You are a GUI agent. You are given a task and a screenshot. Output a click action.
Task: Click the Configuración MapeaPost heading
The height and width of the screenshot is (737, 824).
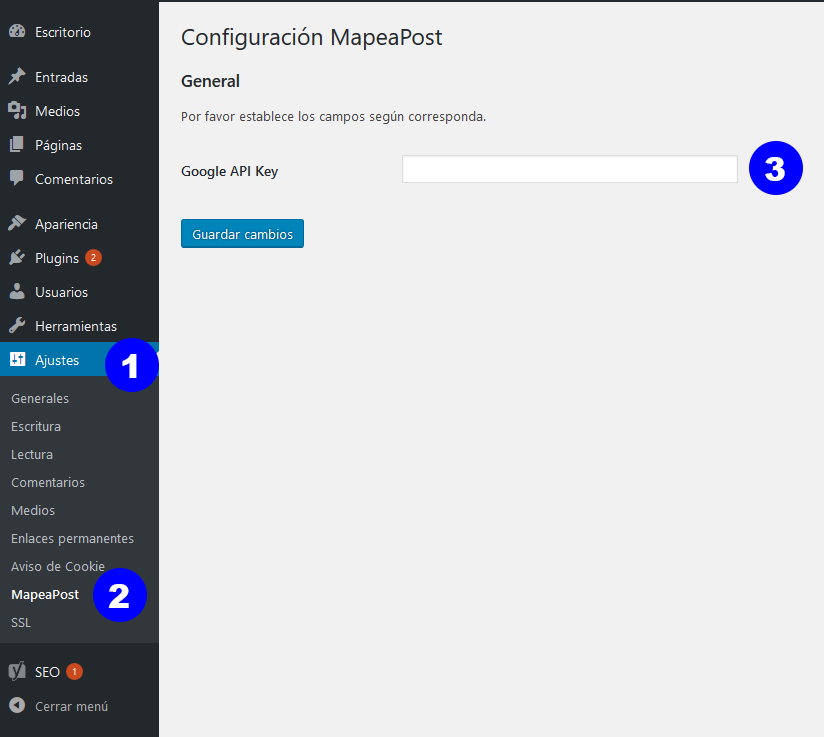tap(312, 37)
